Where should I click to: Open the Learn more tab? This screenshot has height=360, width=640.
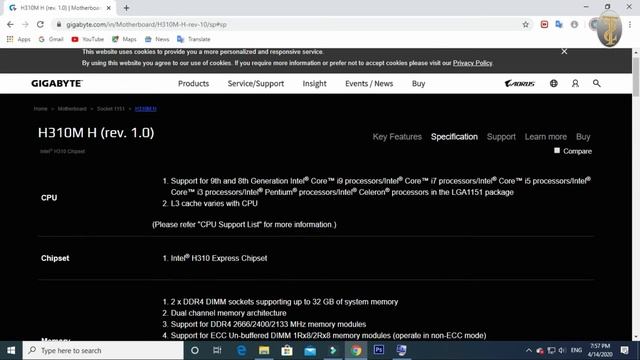click(546, 137)
